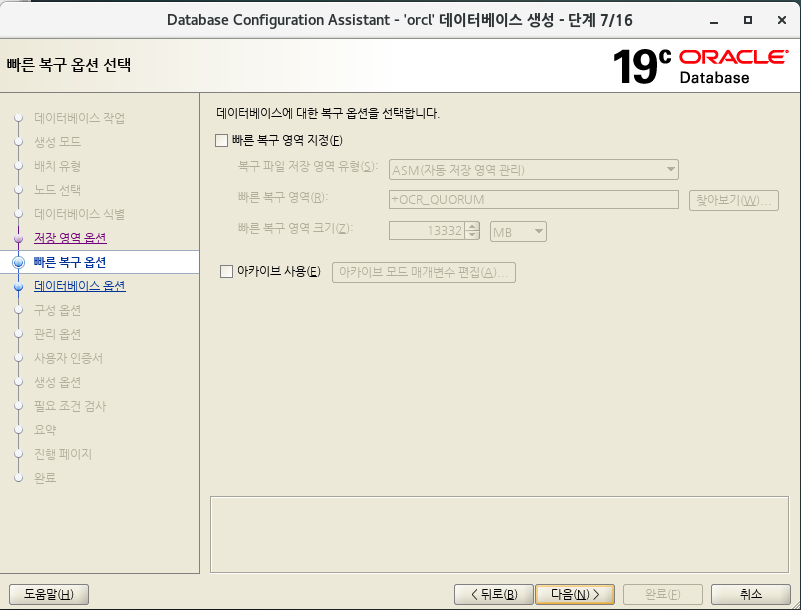The width and height of the screenshot is (801, 610).
Task: Open the MB size unit dropdown
Action: pyautogui.click(x=518, y=231)
